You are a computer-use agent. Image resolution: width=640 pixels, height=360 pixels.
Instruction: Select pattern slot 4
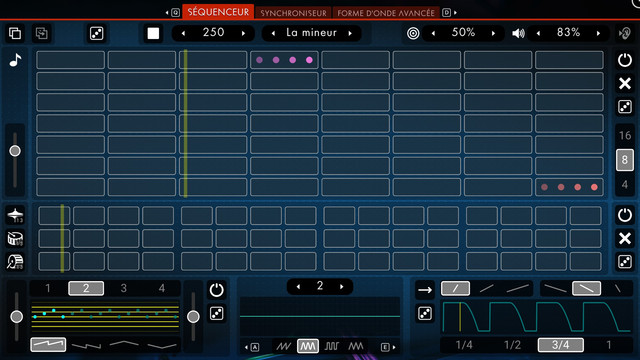coord(162,288)
